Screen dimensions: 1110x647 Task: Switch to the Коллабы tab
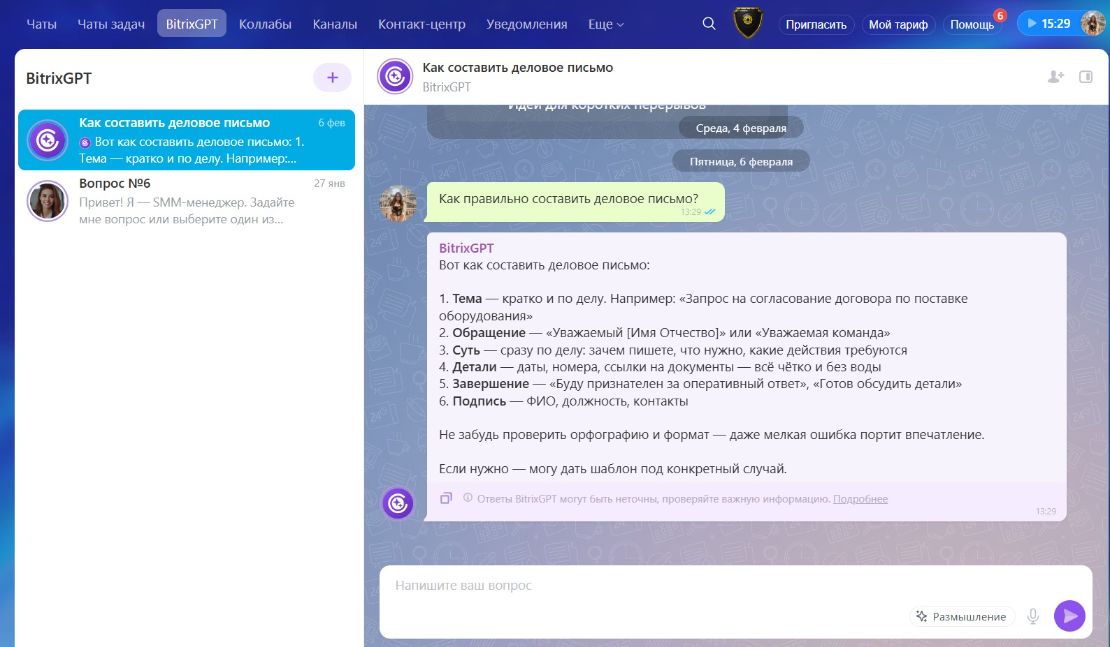[265, 24]
